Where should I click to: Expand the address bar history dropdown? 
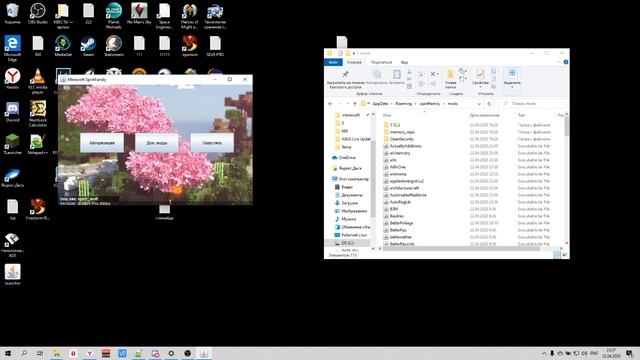pos(479,104)
